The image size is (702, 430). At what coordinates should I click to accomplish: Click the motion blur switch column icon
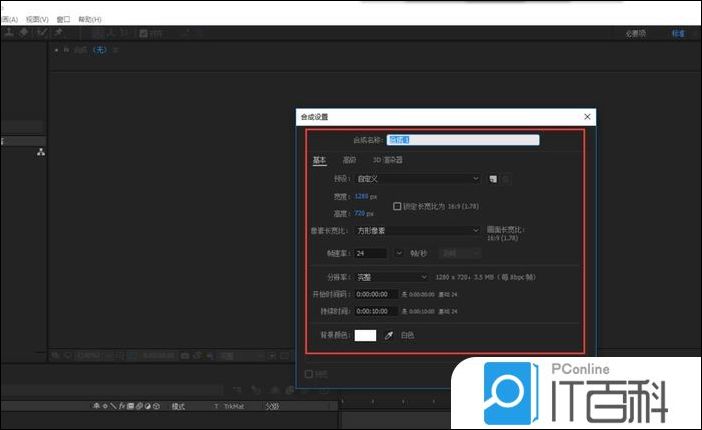point(143,406)
